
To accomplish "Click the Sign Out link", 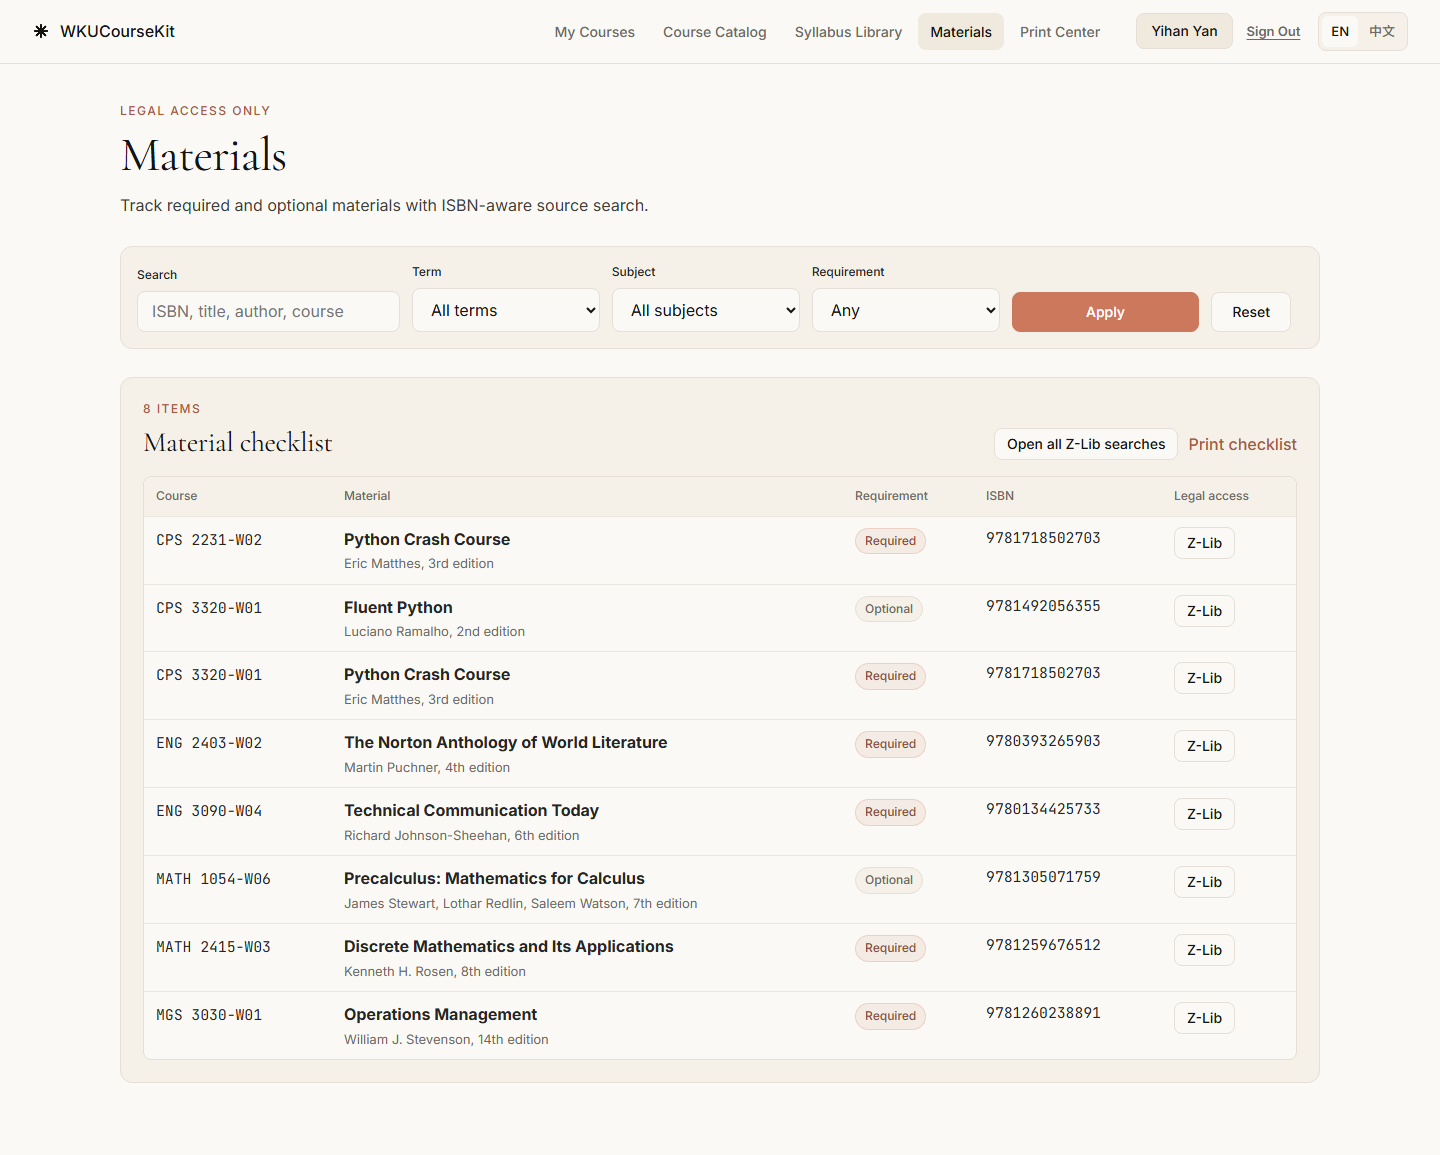I will (x=1273, y=31).
